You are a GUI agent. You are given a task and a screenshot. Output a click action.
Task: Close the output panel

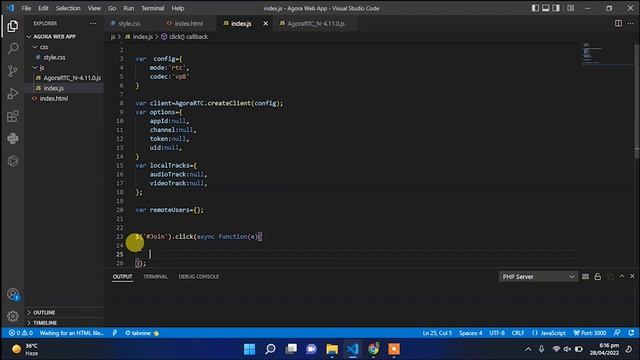pyautogui.click(x=632, y=276)
